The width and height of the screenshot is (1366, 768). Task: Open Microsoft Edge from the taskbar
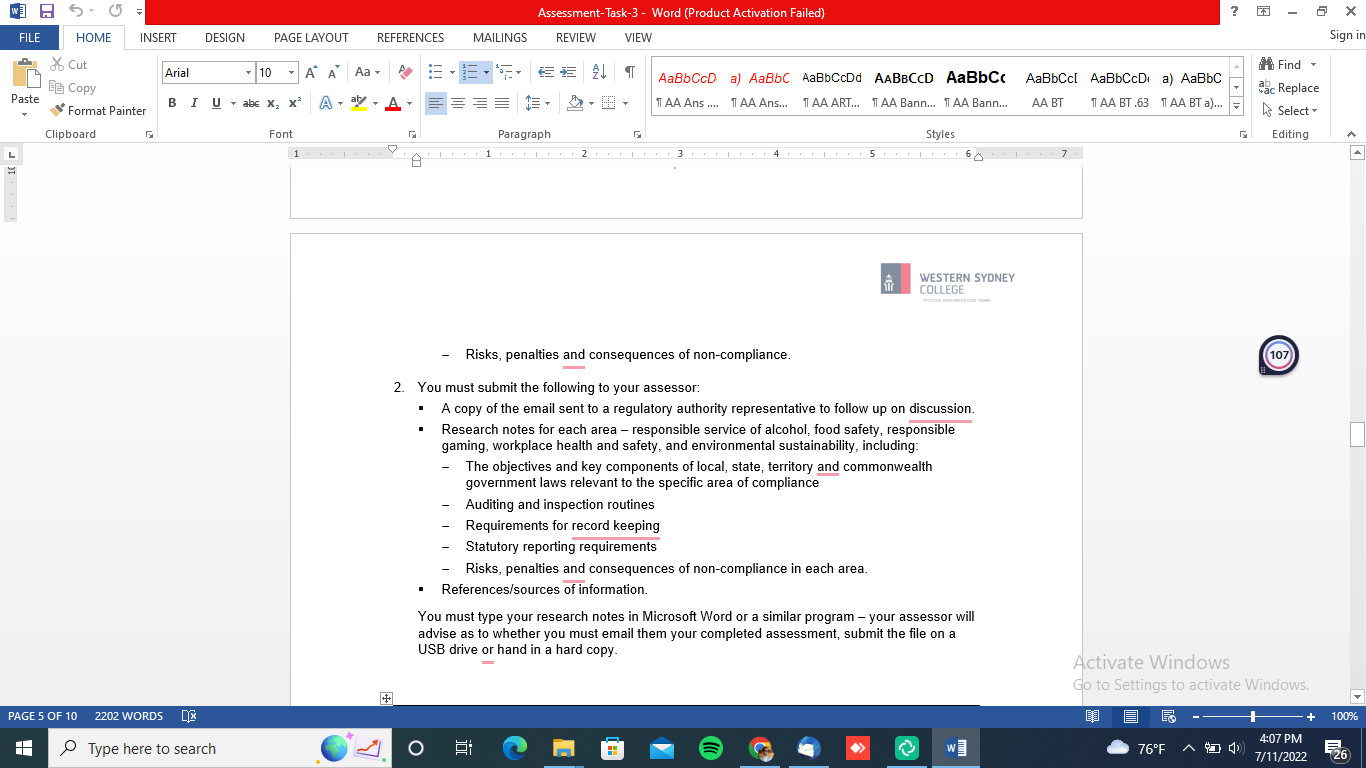pos(515,748)
